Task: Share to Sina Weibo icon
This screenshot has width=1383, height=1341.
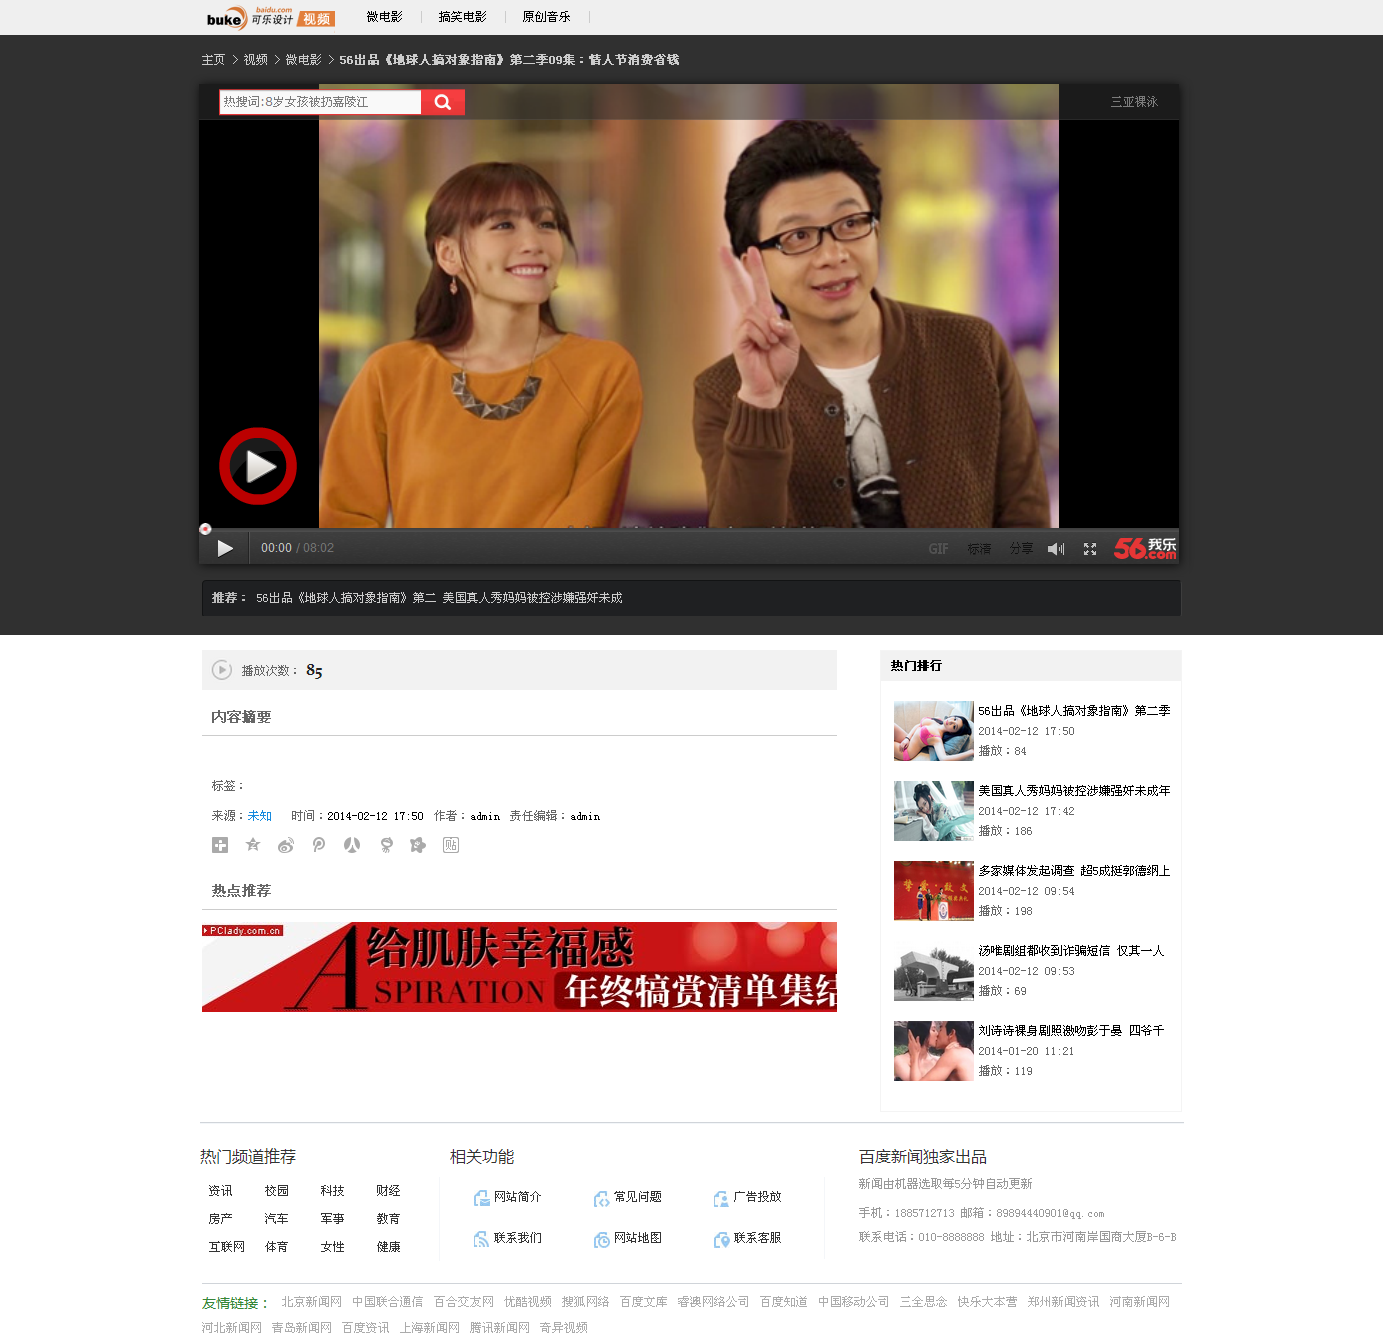Action: (286, 845)
